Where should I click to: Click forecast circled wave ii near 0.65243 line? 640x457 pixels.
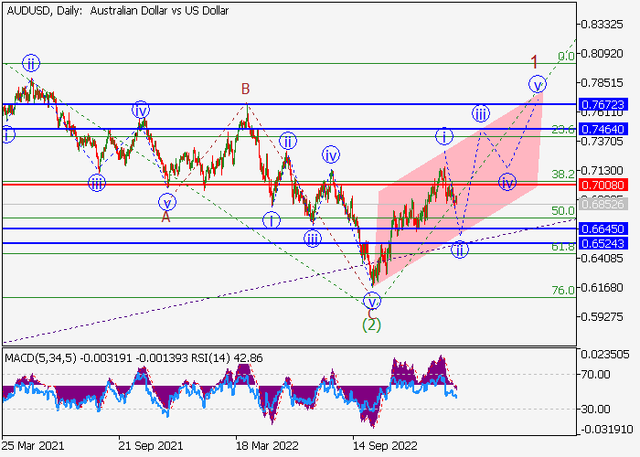tap(459, 249)
